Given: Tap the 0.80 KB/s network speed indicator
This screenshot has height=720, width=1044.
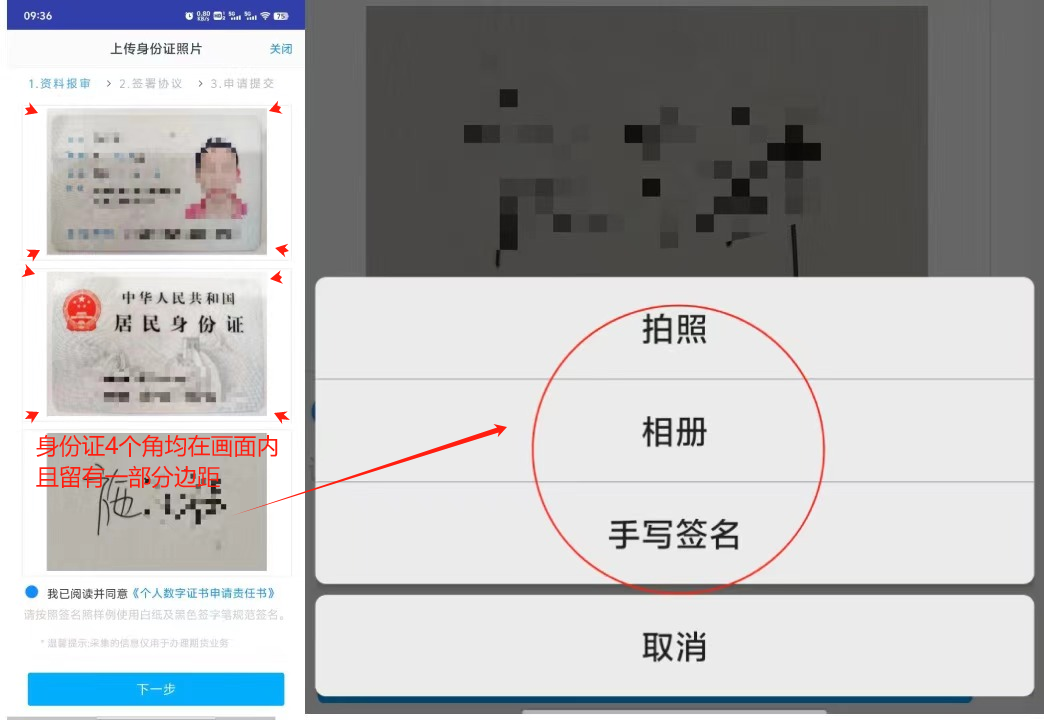Looking at the screenshot, I should pyautogui.click(x=205, y=16).
